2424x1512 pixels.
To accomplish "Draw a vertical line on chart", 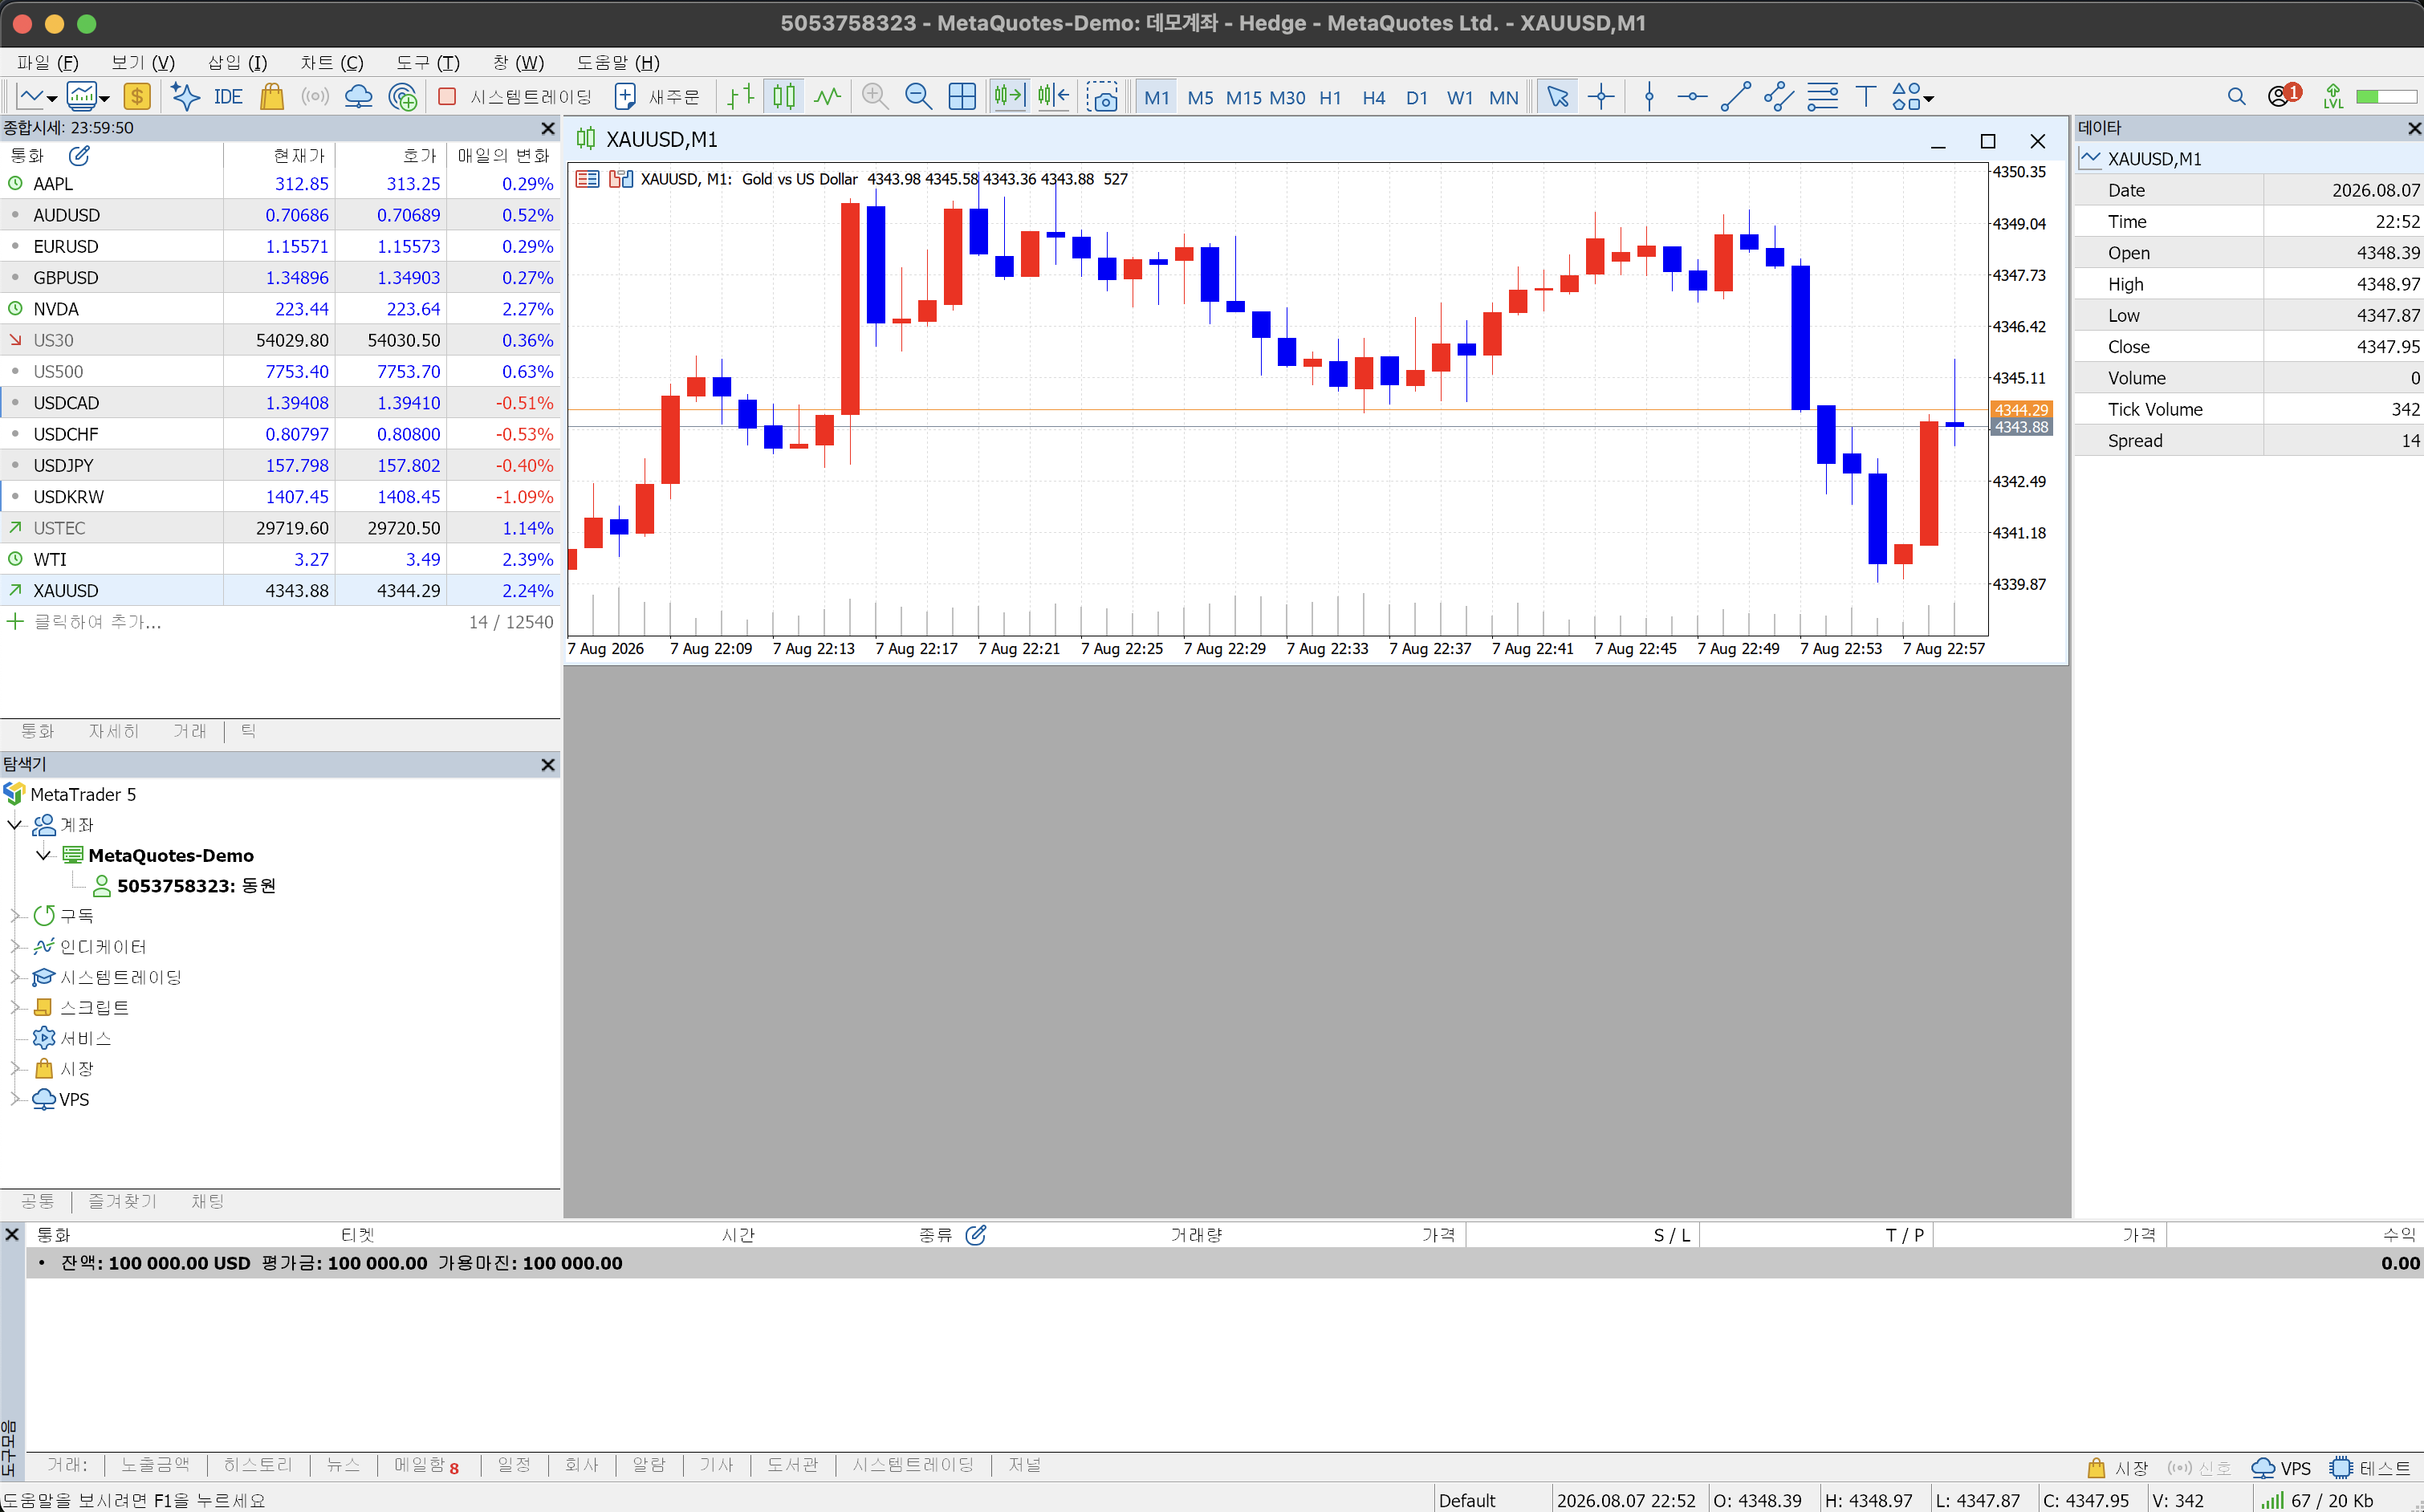I will click(x=1650, y=97).
